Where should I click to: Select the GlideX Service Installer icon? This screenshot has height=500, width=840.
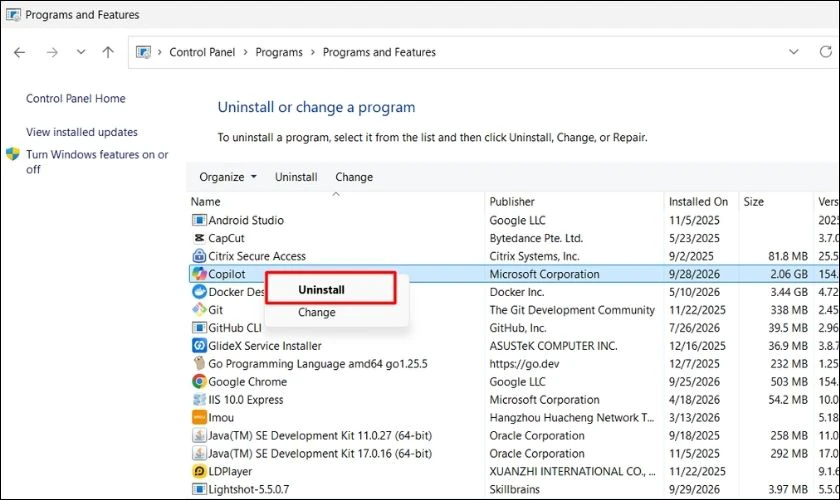(x=199, y=346)
